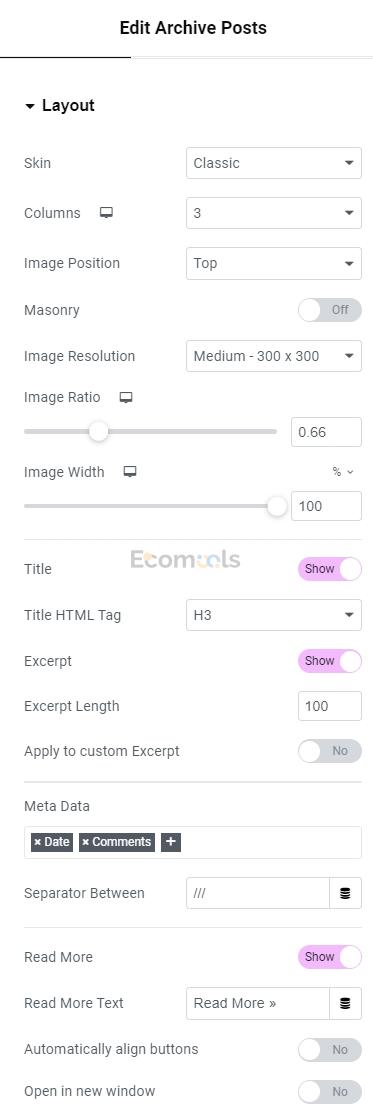Open the Skin dropdown

pyautogui.click(x=274, y=163)
